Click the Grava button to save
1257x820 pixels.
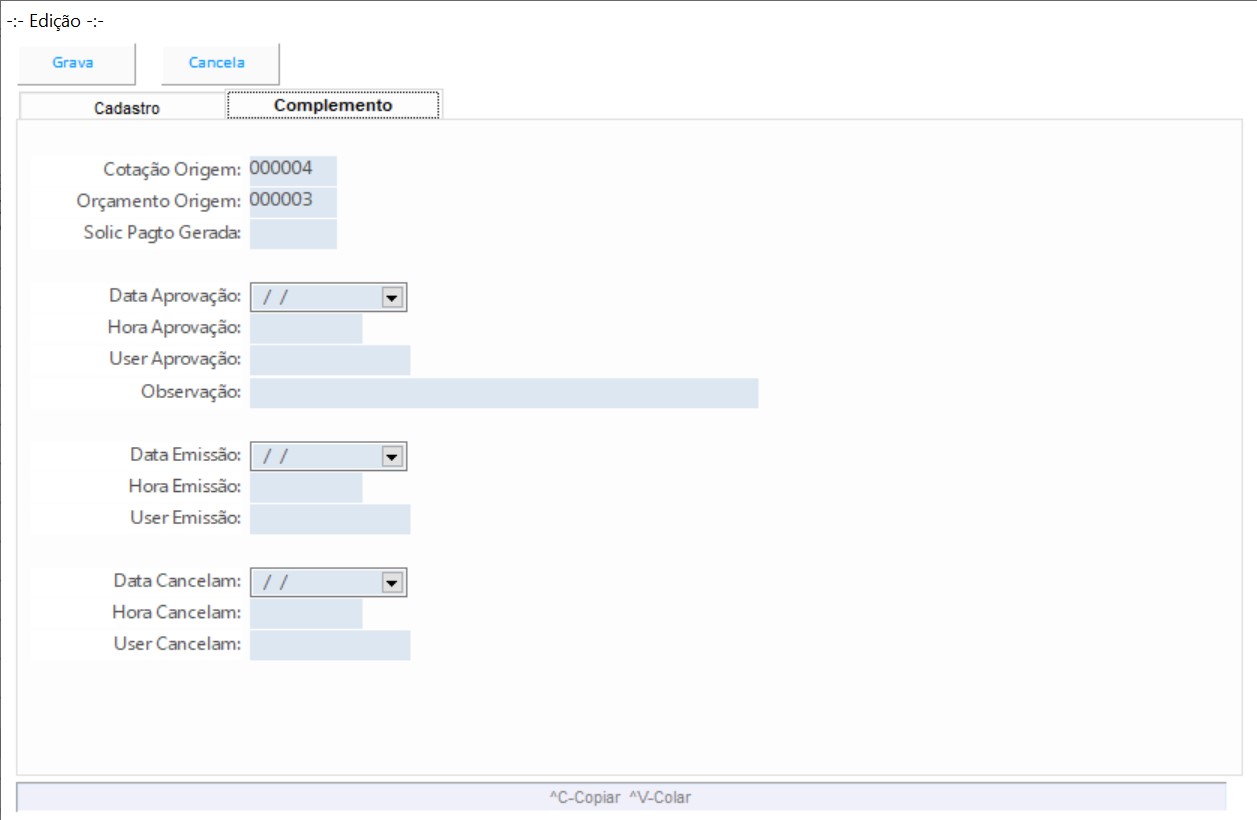(73, 63)
